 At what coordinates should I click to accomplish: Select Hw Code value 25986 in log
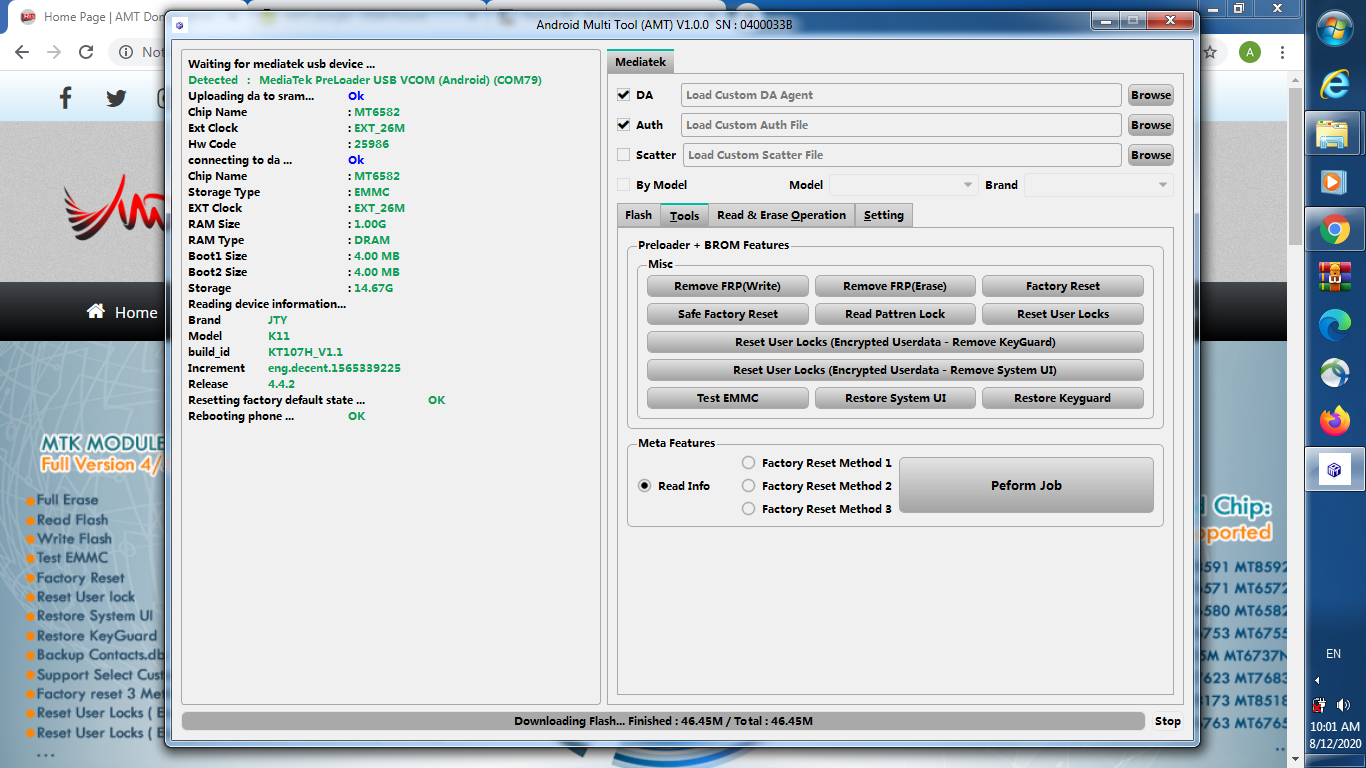tap(371, 144)
